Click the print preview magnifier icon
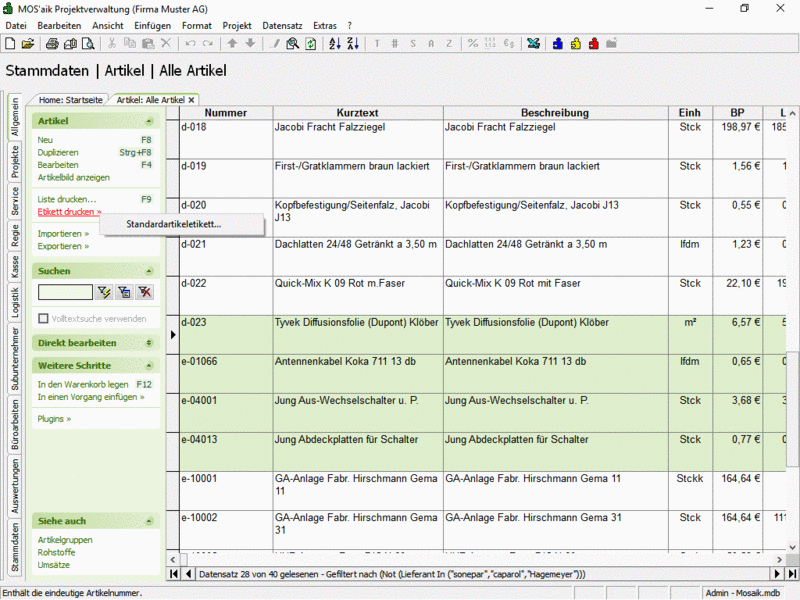 click(x=88, y=44)
